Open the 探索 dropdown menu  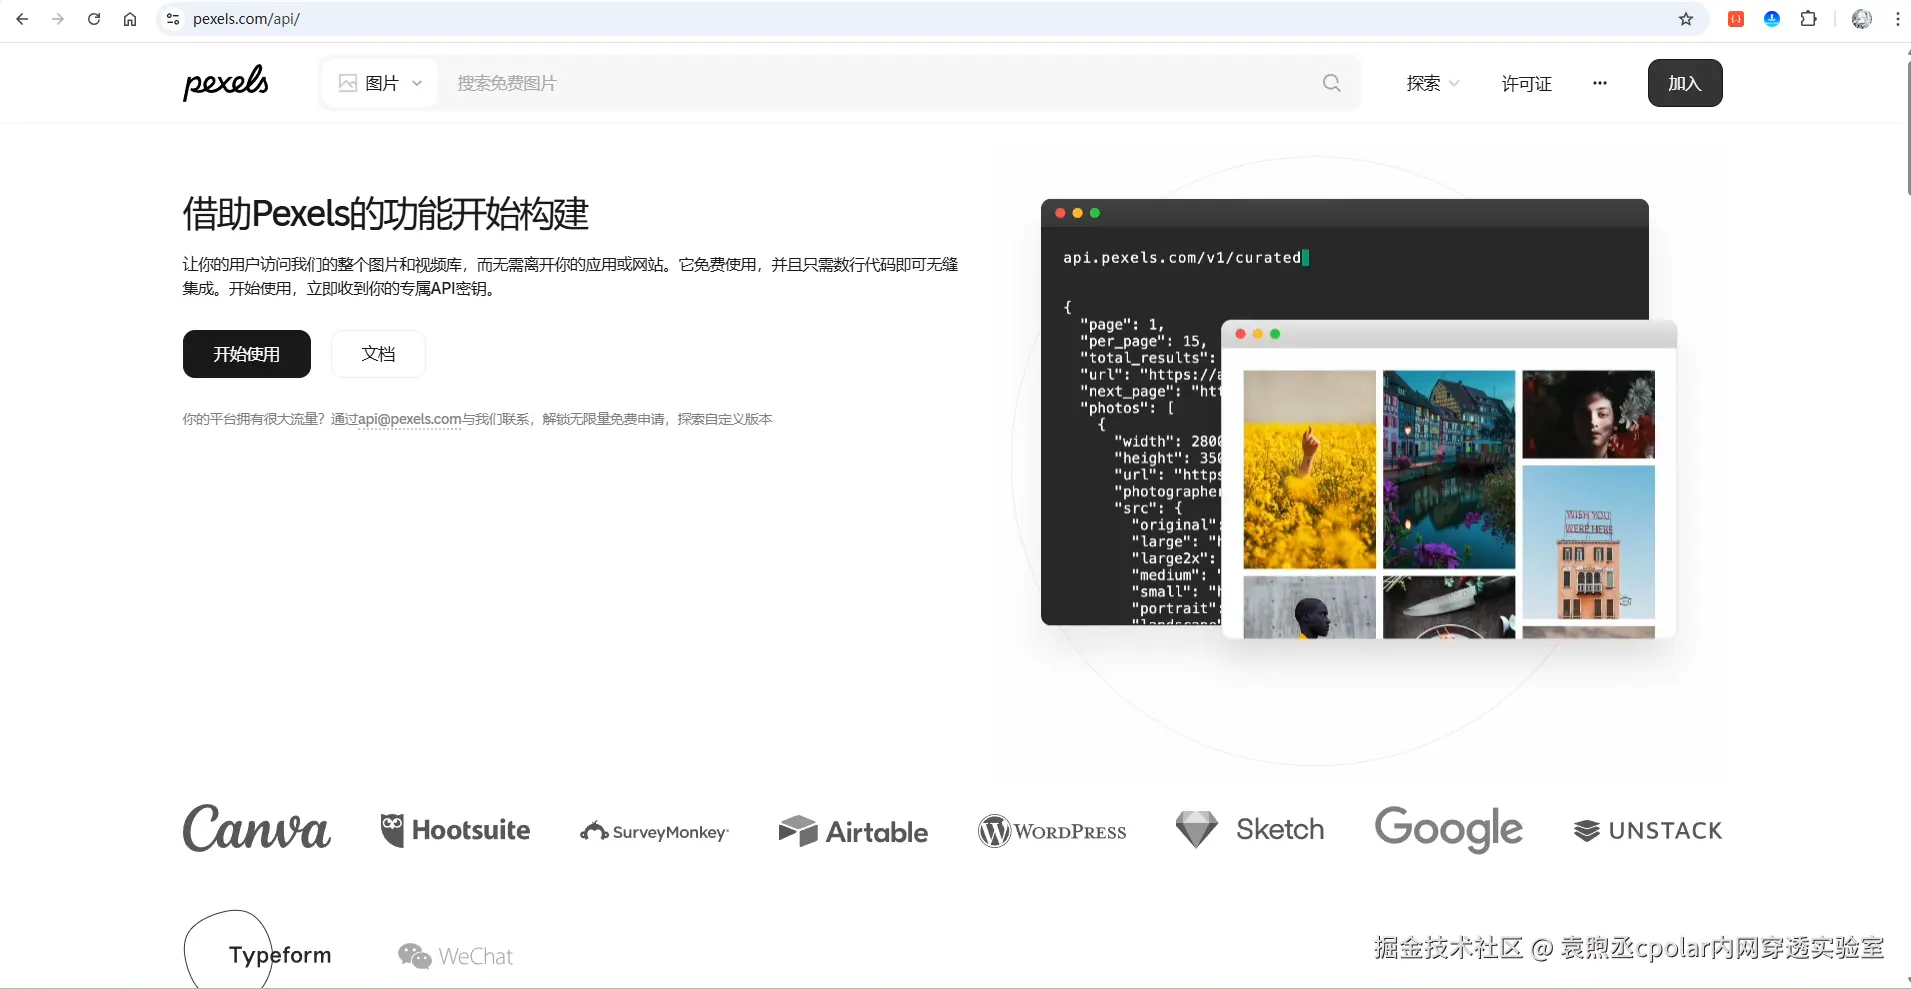click(x=1432, y=83)
